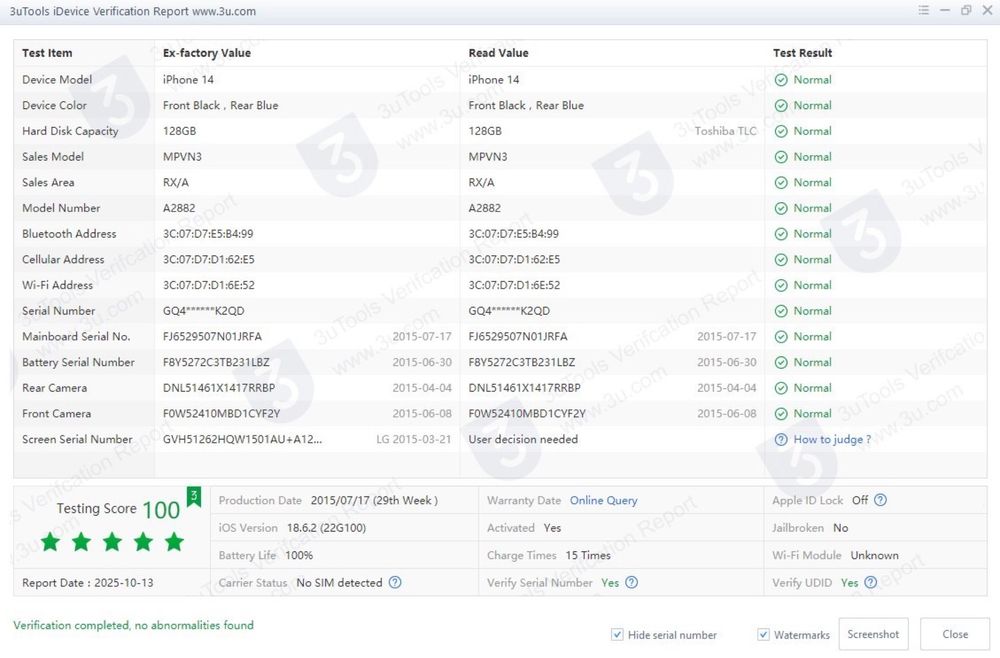Click User decision needed text
Viewport: 1000px width, 658px height.
[523, 439]
